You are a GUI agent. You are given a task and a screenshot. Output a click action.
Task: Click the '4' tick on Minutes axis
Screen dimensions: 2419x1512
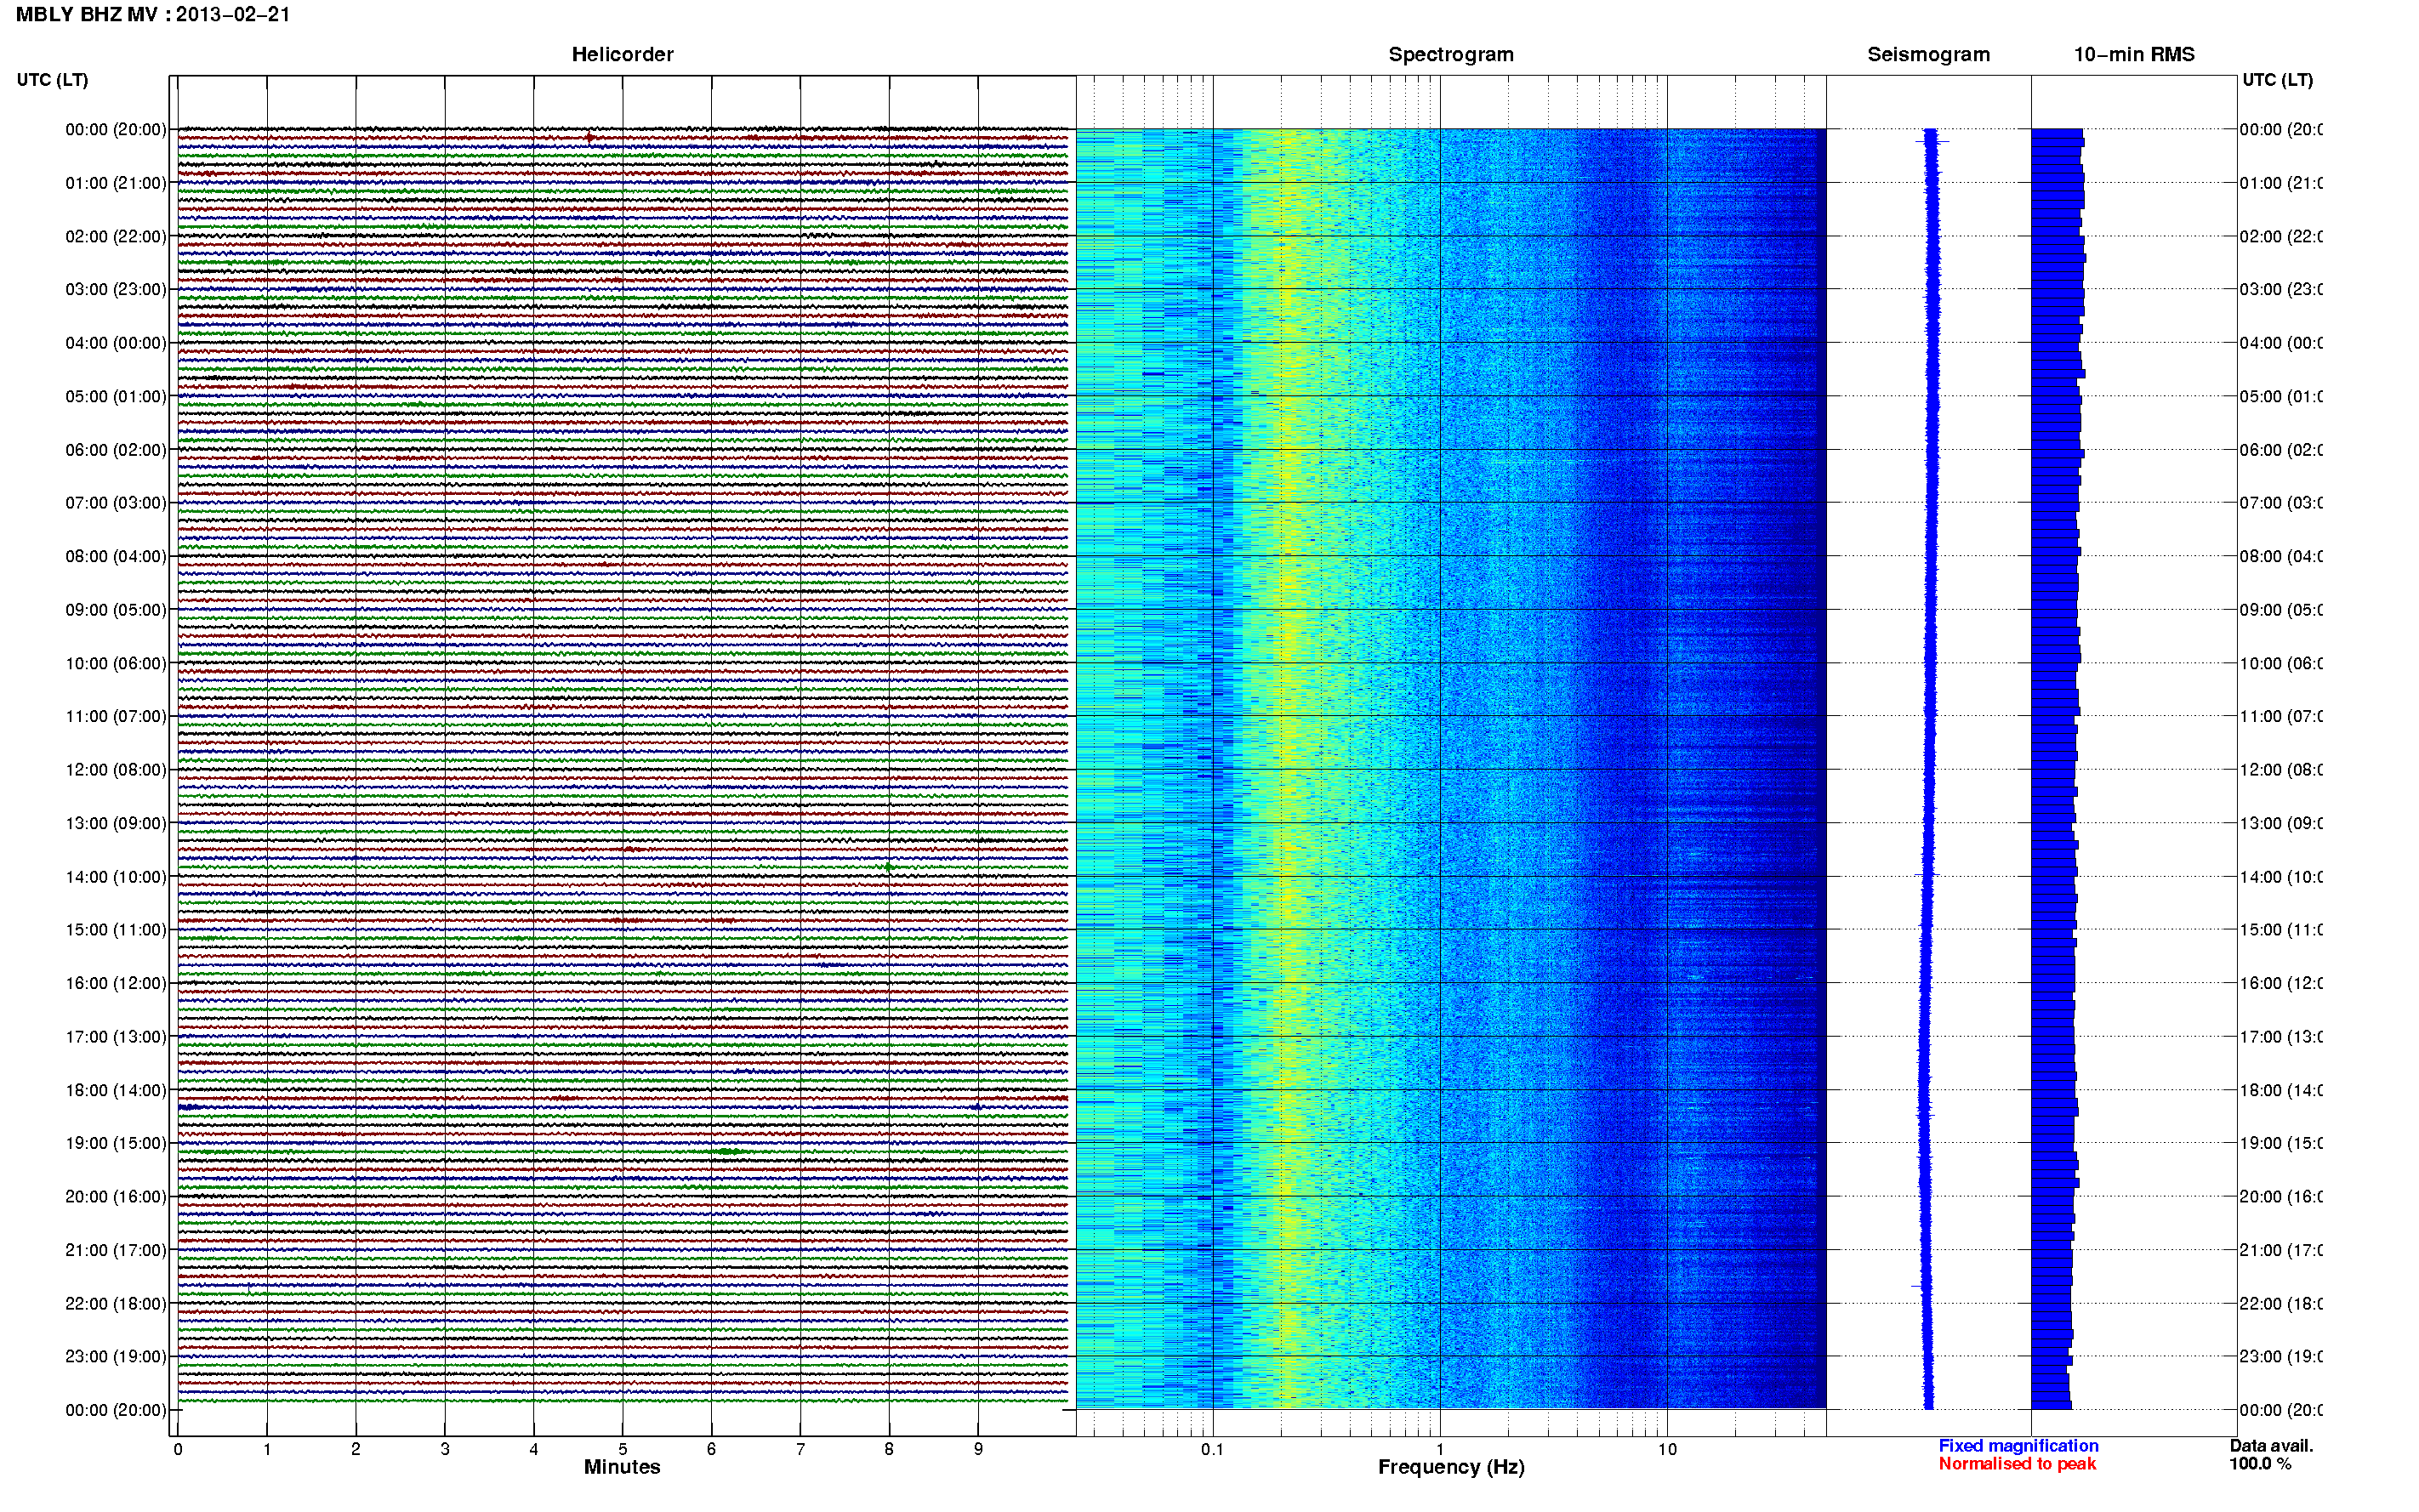(534, 1449)
